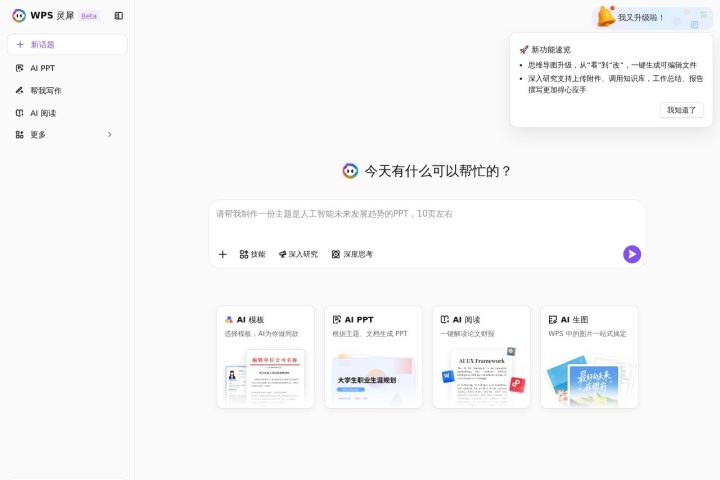720x480 pixels.
Task: Click the mascot icon beside 今天有什么可以帮忙的
Action: (350, 171)
